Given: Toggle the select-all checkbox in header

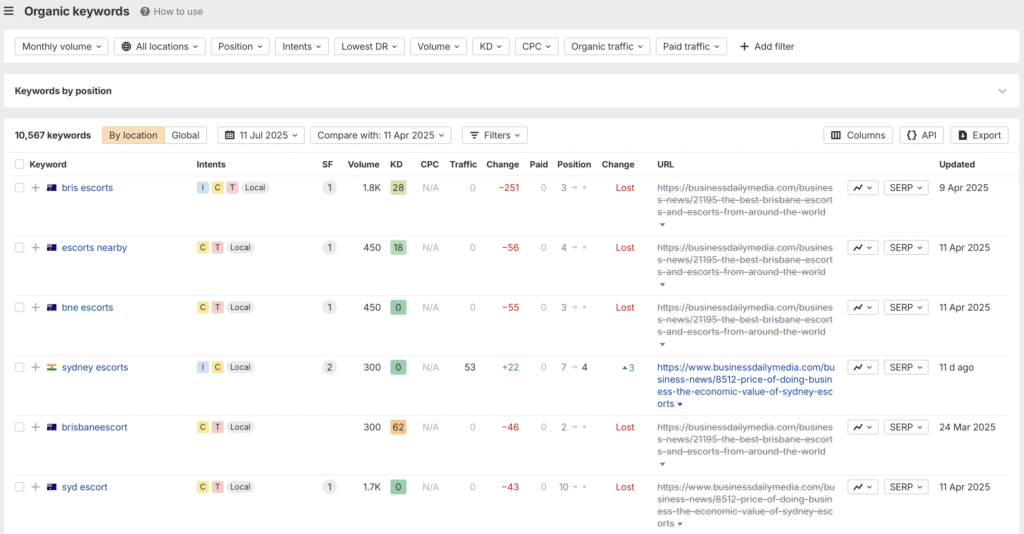Looking at the screenshot, I should (20, 164).
